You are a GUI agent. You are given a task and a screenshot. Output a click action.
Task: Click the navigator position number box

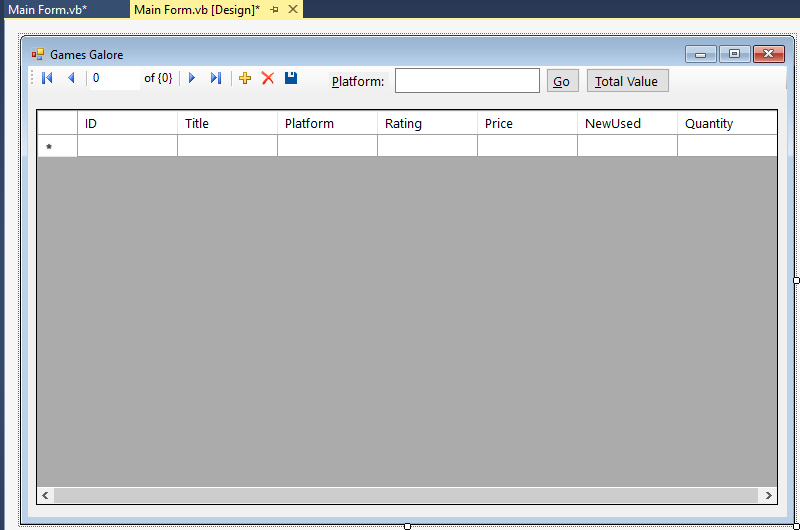tap(115, 78)
